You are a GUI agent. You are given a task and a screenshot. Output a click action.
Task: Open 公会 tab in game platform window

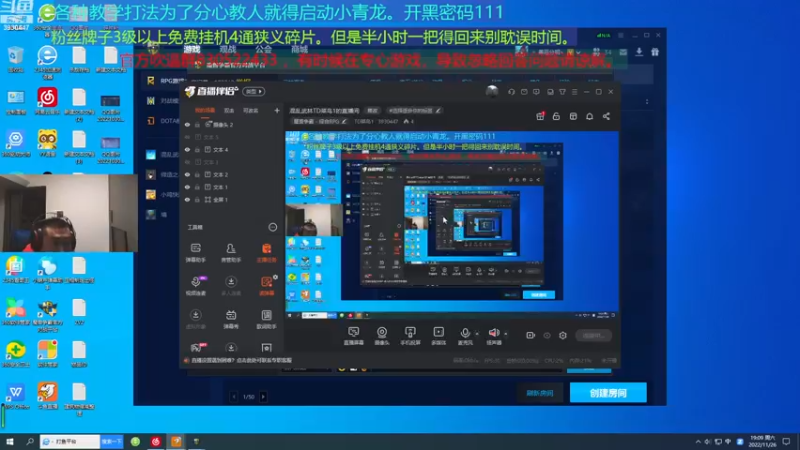263,49
